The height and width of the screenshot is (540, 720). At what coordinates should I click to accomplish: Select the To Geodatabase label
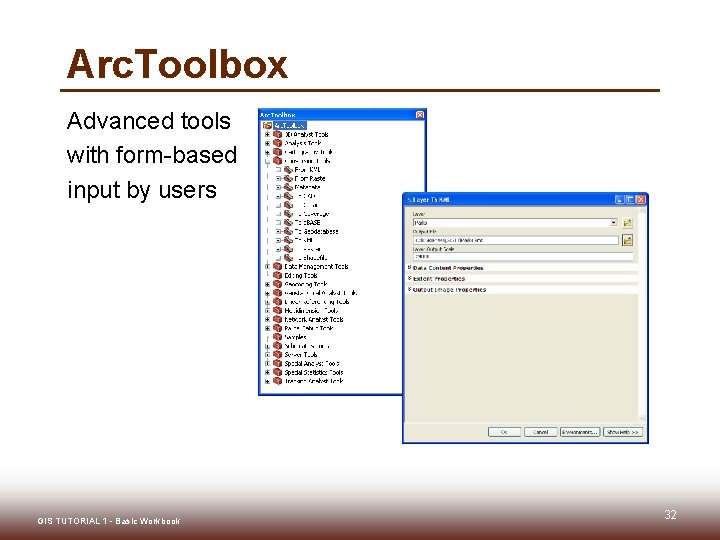(316, 231)
